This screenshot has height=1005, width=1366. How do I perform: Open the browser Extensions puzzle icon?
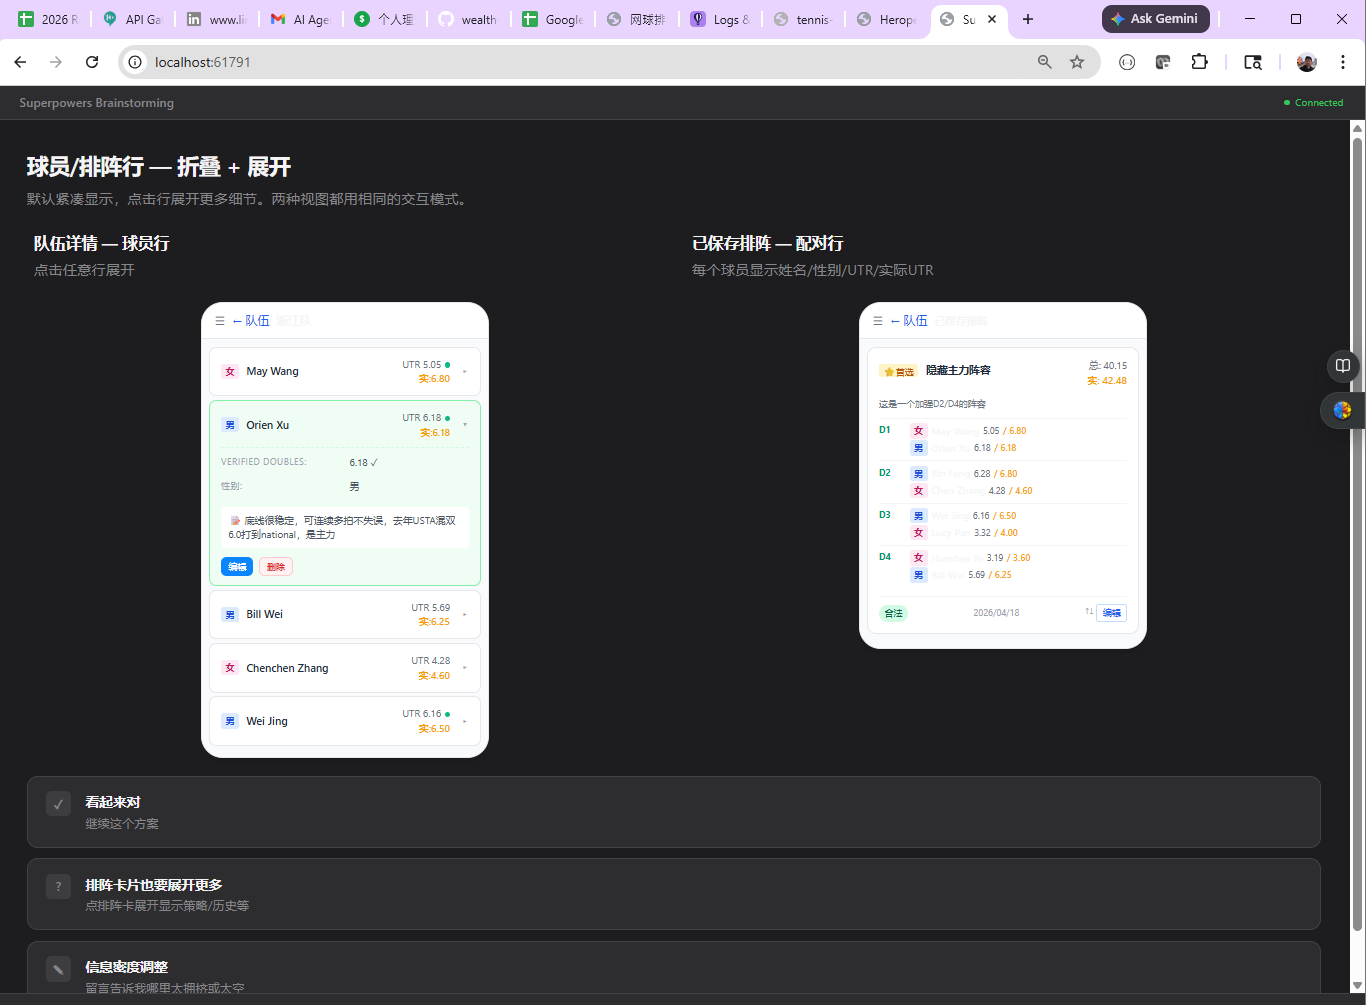click(x=1199, y=62)
